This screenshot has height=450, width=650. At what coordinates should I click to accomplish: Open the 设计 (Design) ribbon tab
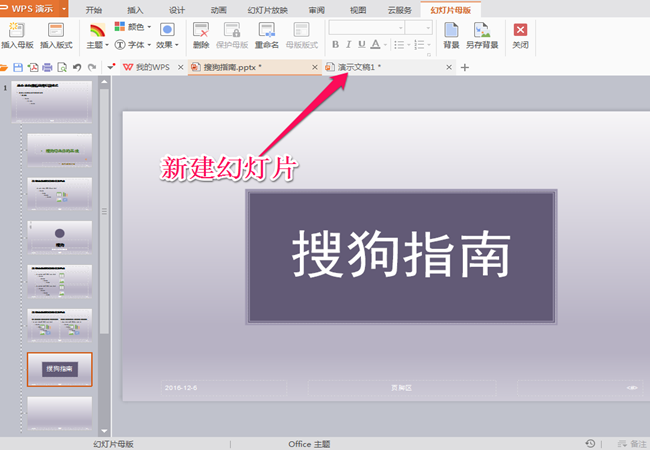click(177, 10)
